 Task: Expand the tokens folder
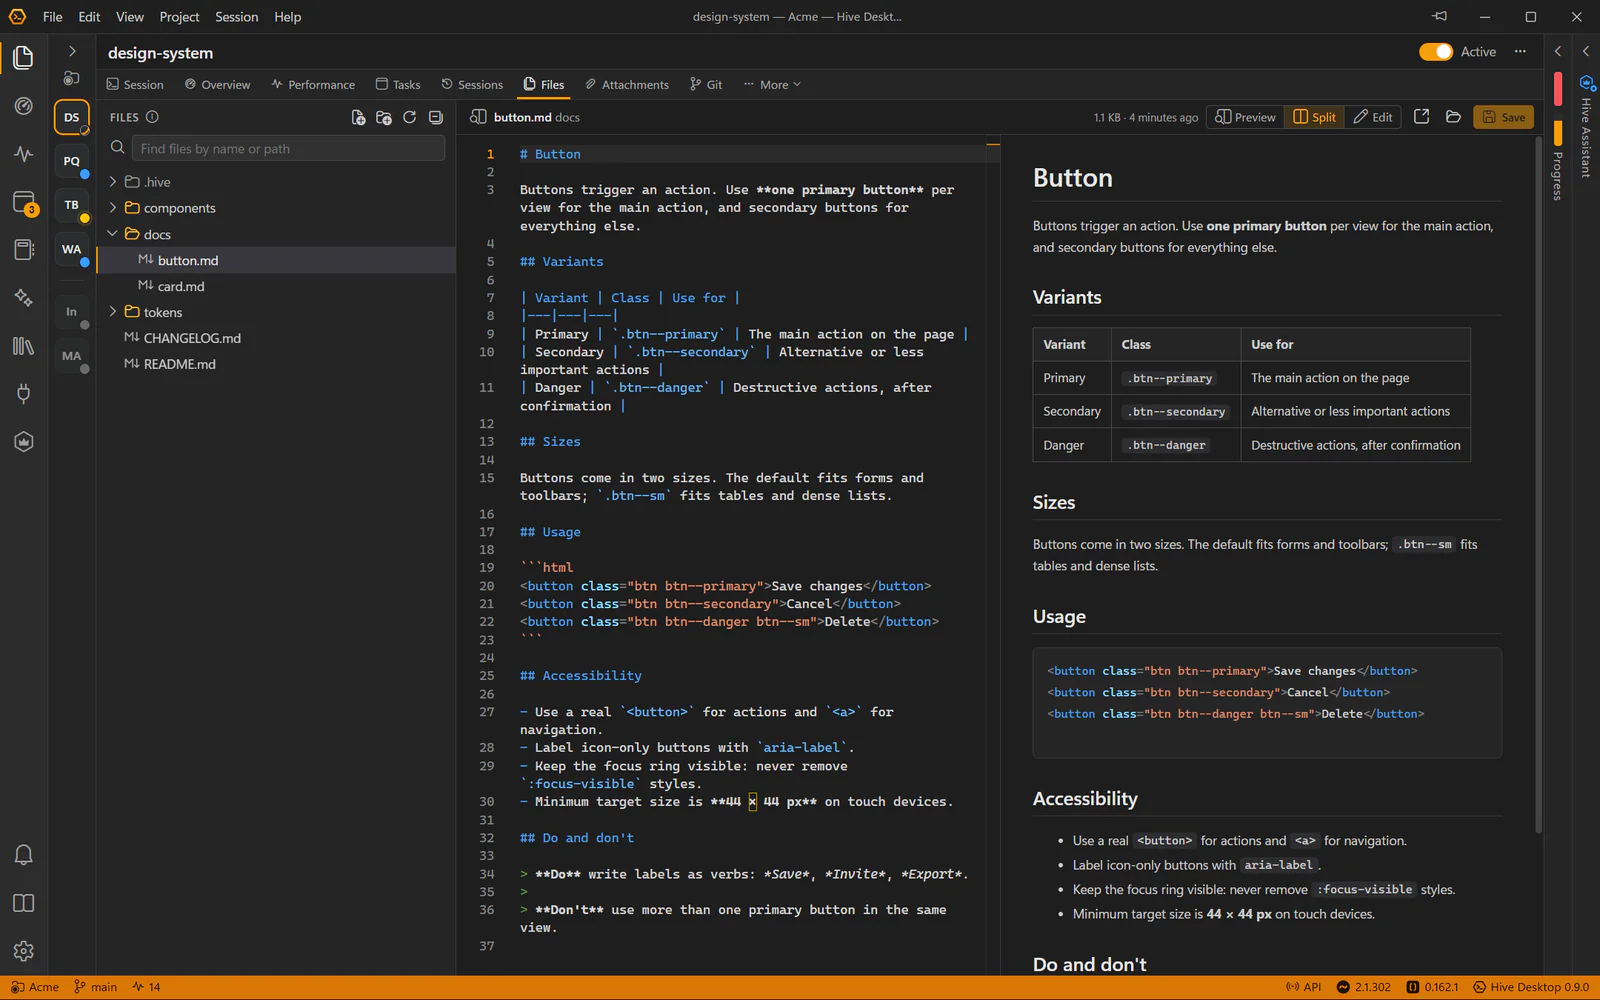[x=113, y=312]
